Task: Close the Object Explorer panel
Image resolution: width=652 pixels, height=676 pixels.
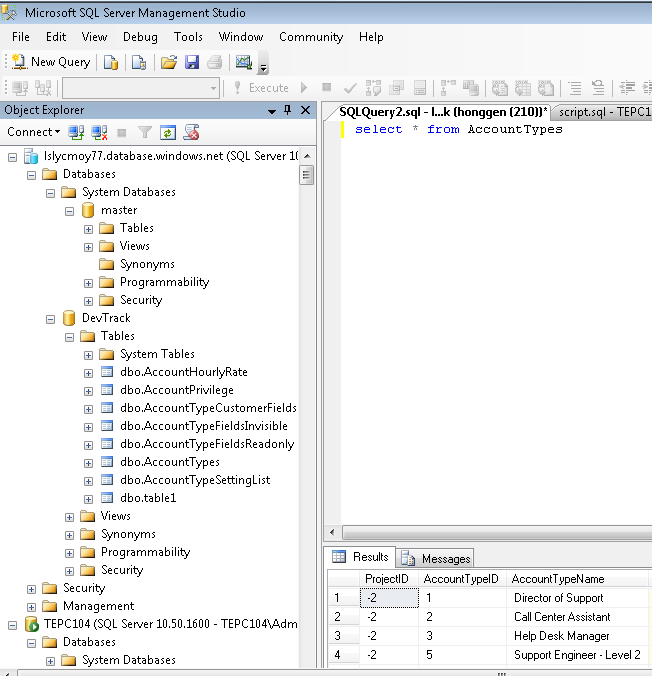Action: [305, 110]
